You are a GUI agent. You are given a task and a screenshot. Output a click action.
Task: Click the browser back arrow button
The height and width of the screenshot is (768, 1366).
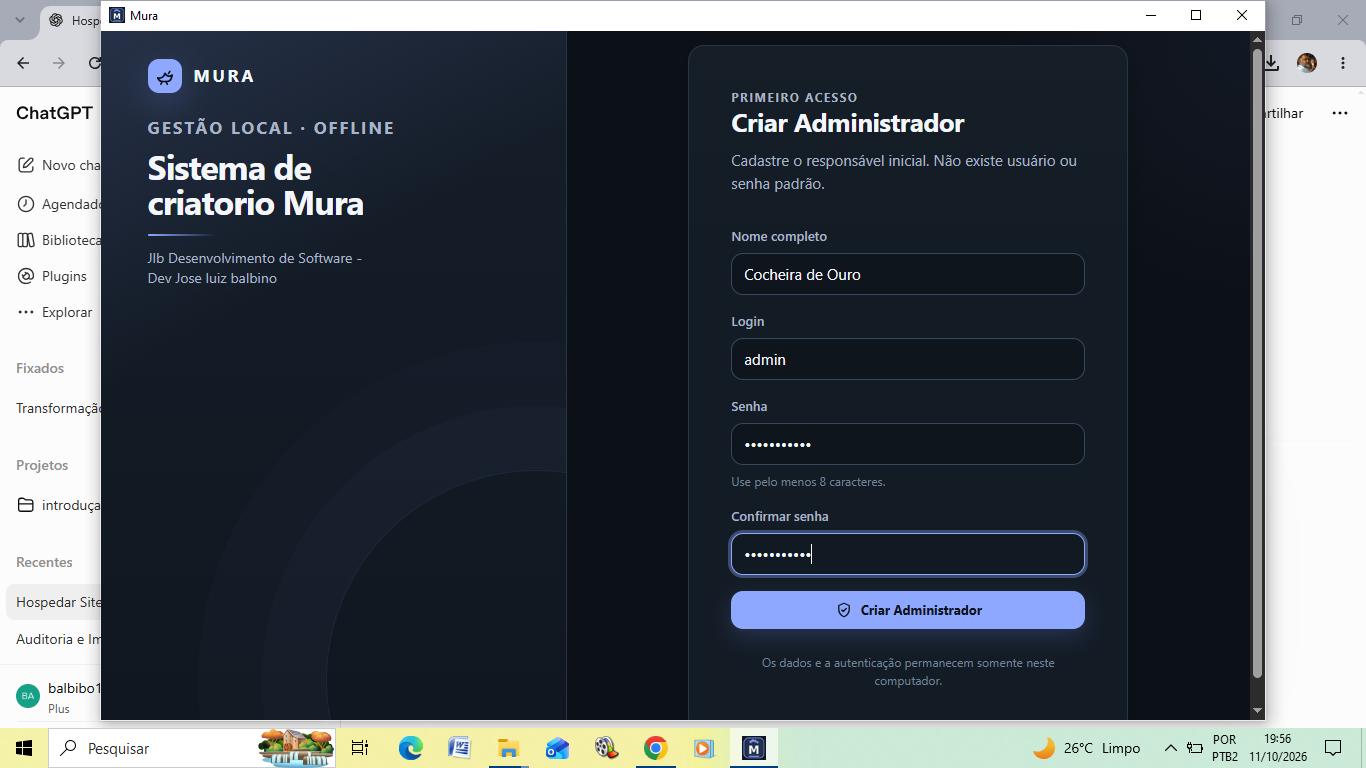[23, 63]
